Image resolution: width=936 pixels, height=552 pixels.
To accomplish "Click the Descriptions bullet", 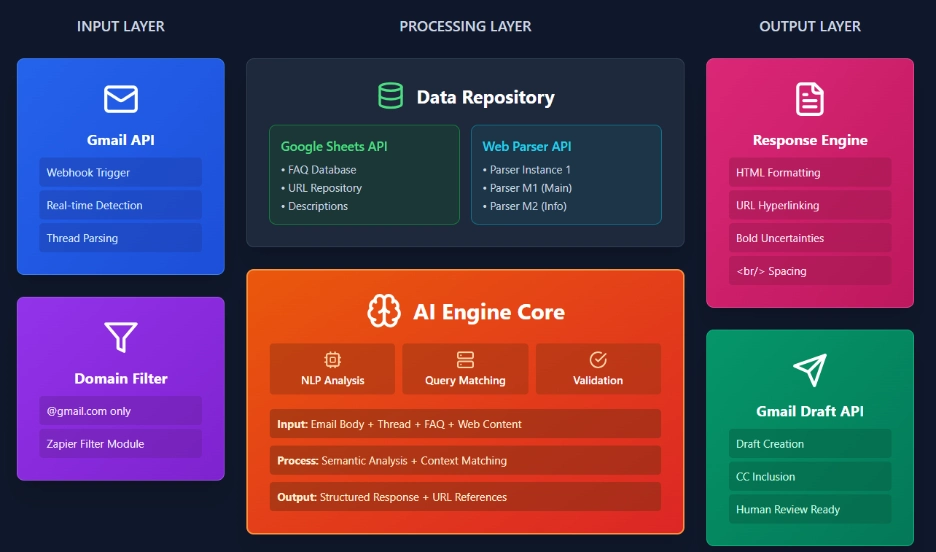I will click(x=315, y=206).
